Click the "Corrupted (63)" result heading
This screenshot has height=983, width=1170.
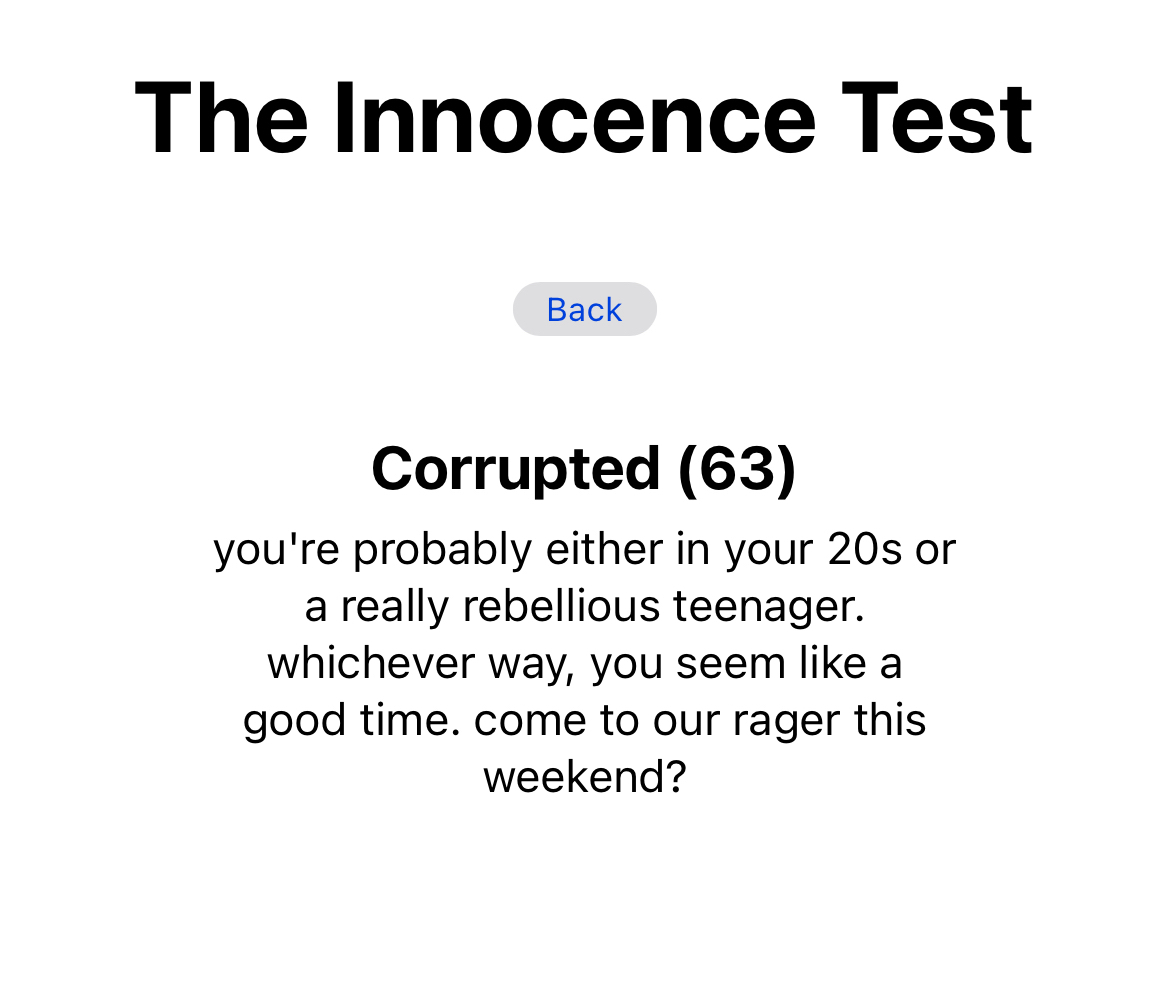coord(584,468)
